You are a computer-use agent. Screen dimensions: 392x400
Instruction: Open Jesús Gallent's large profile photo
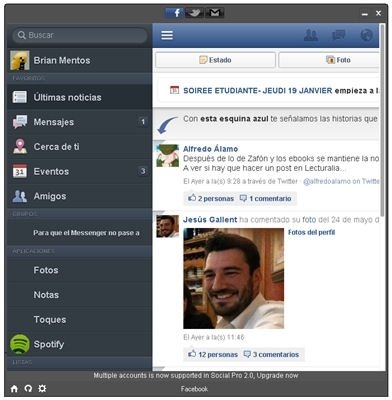(x=233, y=278)
